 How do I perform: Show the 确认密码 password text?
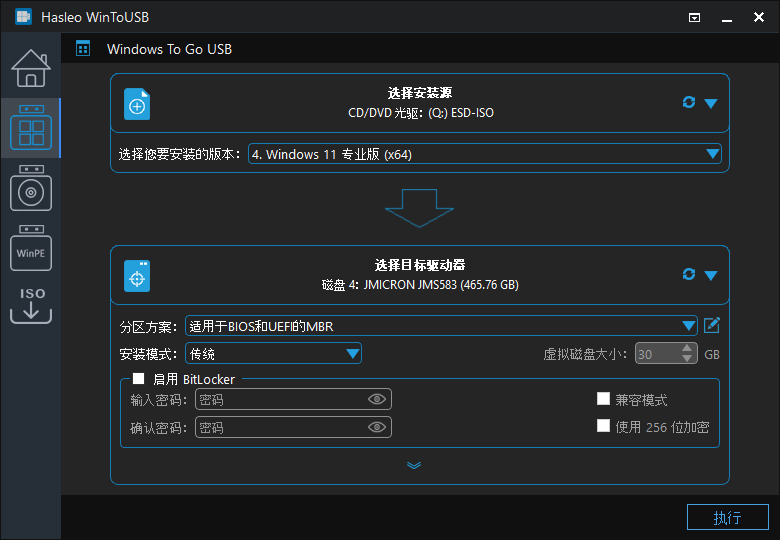coord(377,427)
